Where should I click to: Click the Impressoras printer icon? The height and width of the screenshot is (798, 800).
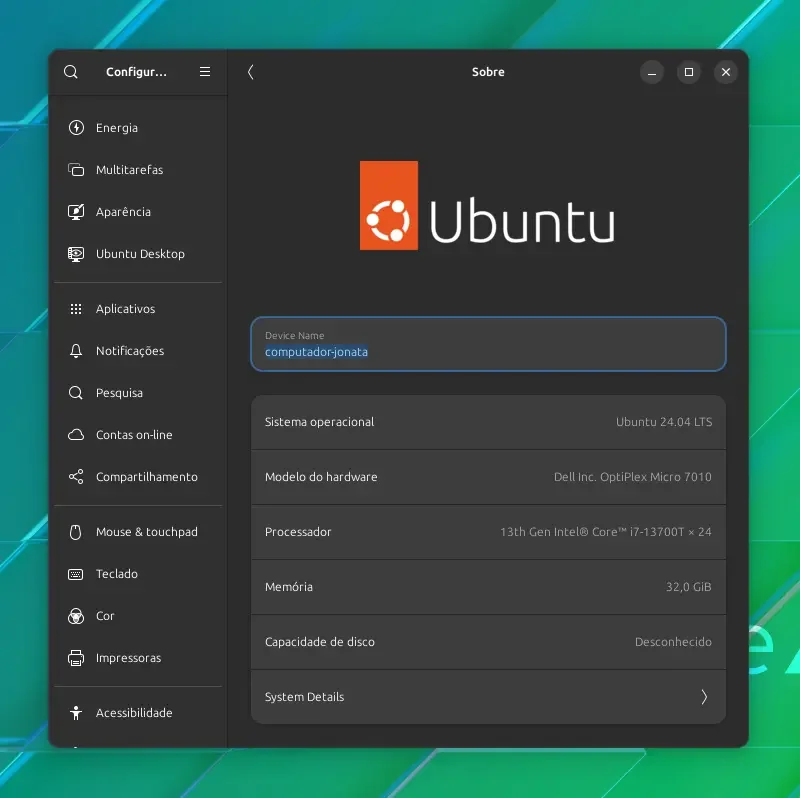tap(76, 658)
